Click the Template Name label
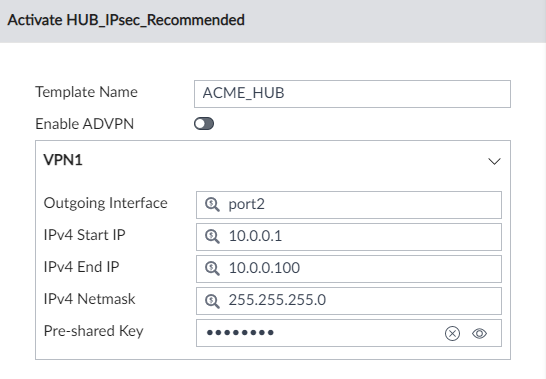Image resolution: width=546 pixels, height=379 pixels. [86, 92]
